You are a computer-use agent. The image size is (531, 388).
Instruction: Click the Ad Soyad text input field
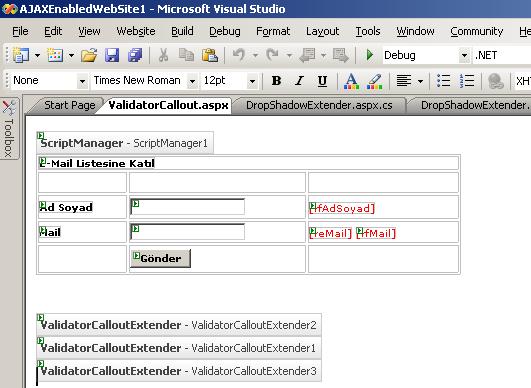pyautogui.click(x=187, y=207)
